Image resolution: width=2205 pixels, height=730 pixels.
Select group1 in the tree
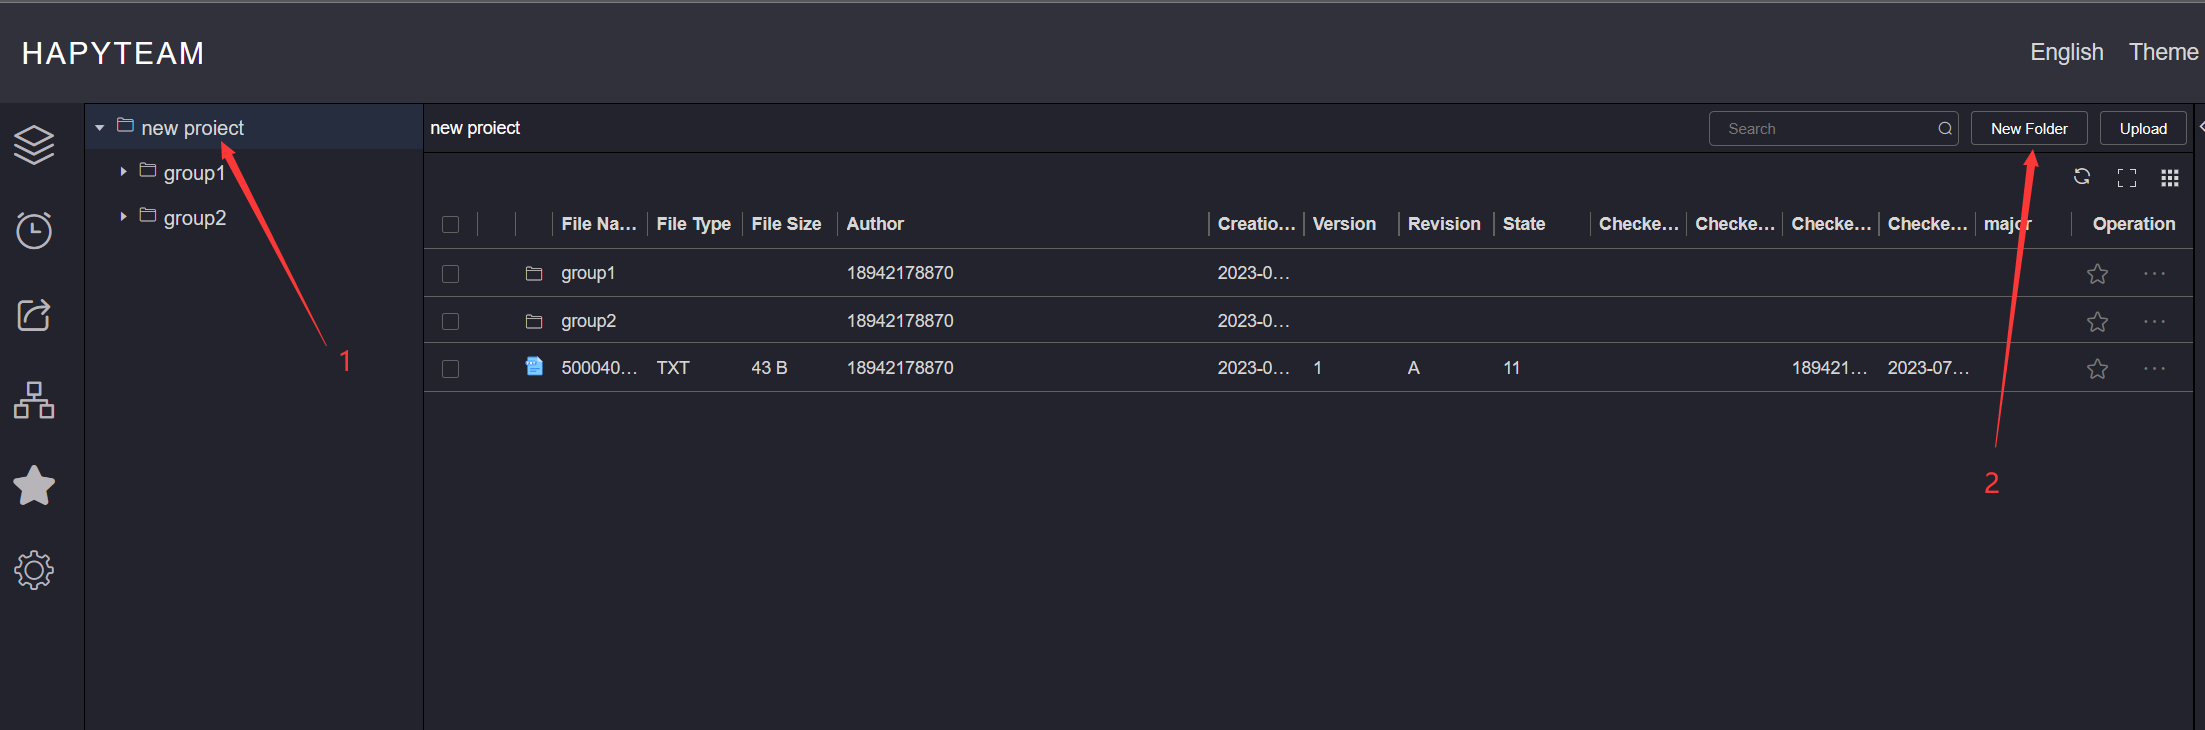[x=194, y=173]
